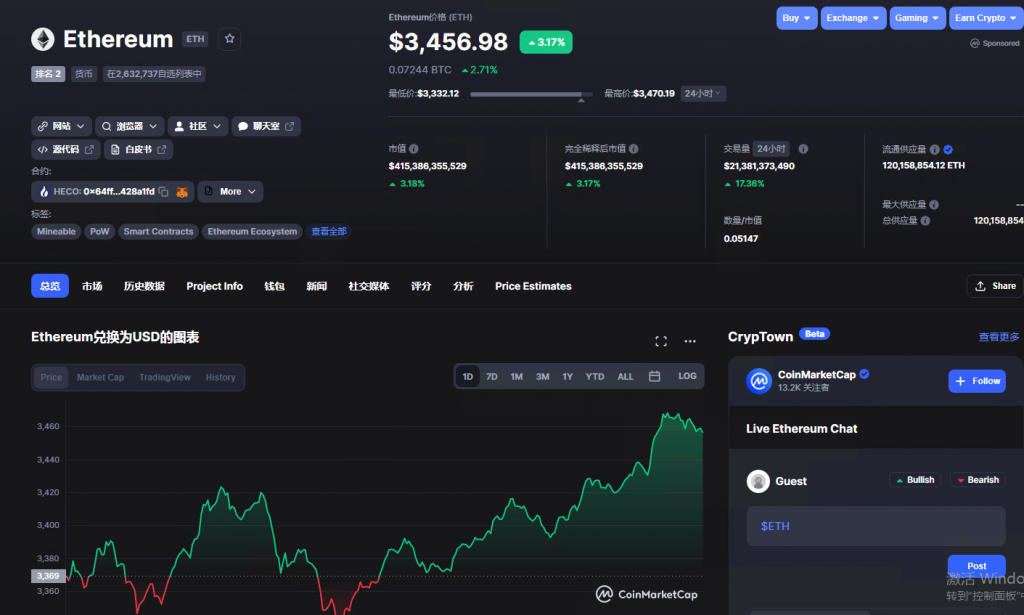This screenshot has height=615, width=1024.
Task: Click the Guest avatar icon
Action: (758, 481)
